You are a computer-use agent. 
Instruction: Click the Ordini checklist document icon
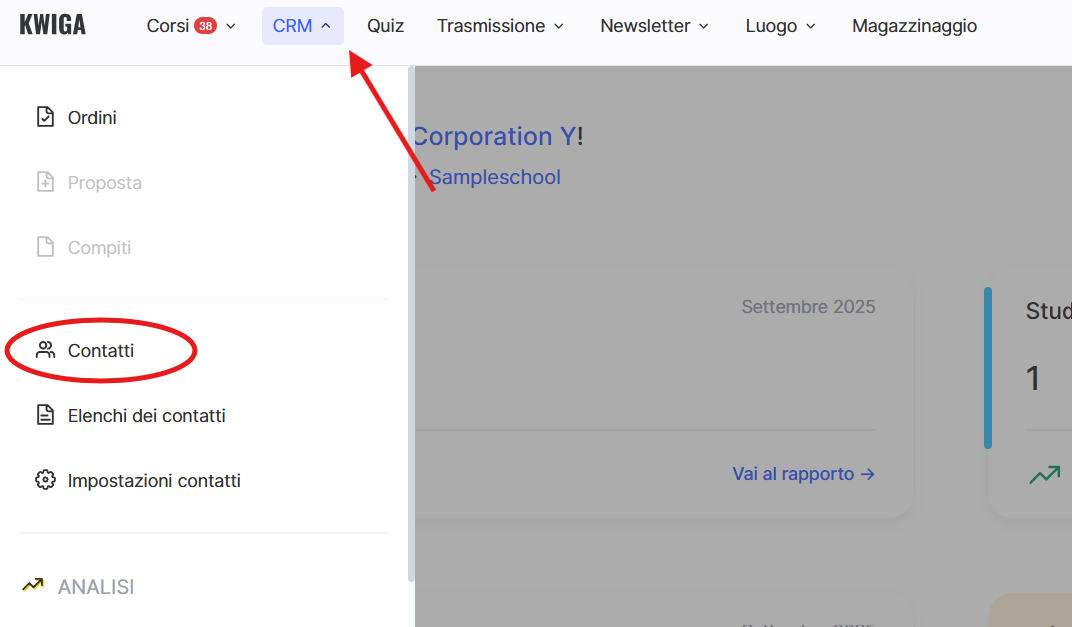(45, 117)
